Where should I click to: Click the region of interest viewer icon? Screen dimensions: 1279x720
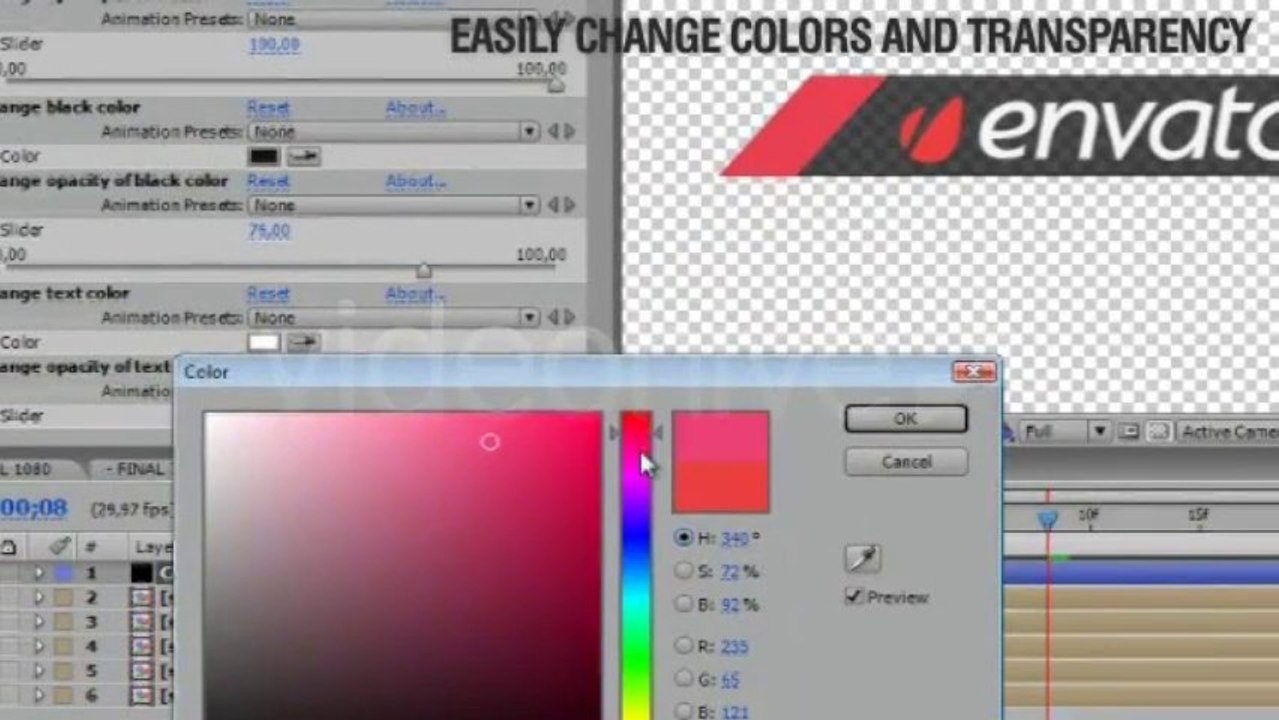pos(1129,432)
